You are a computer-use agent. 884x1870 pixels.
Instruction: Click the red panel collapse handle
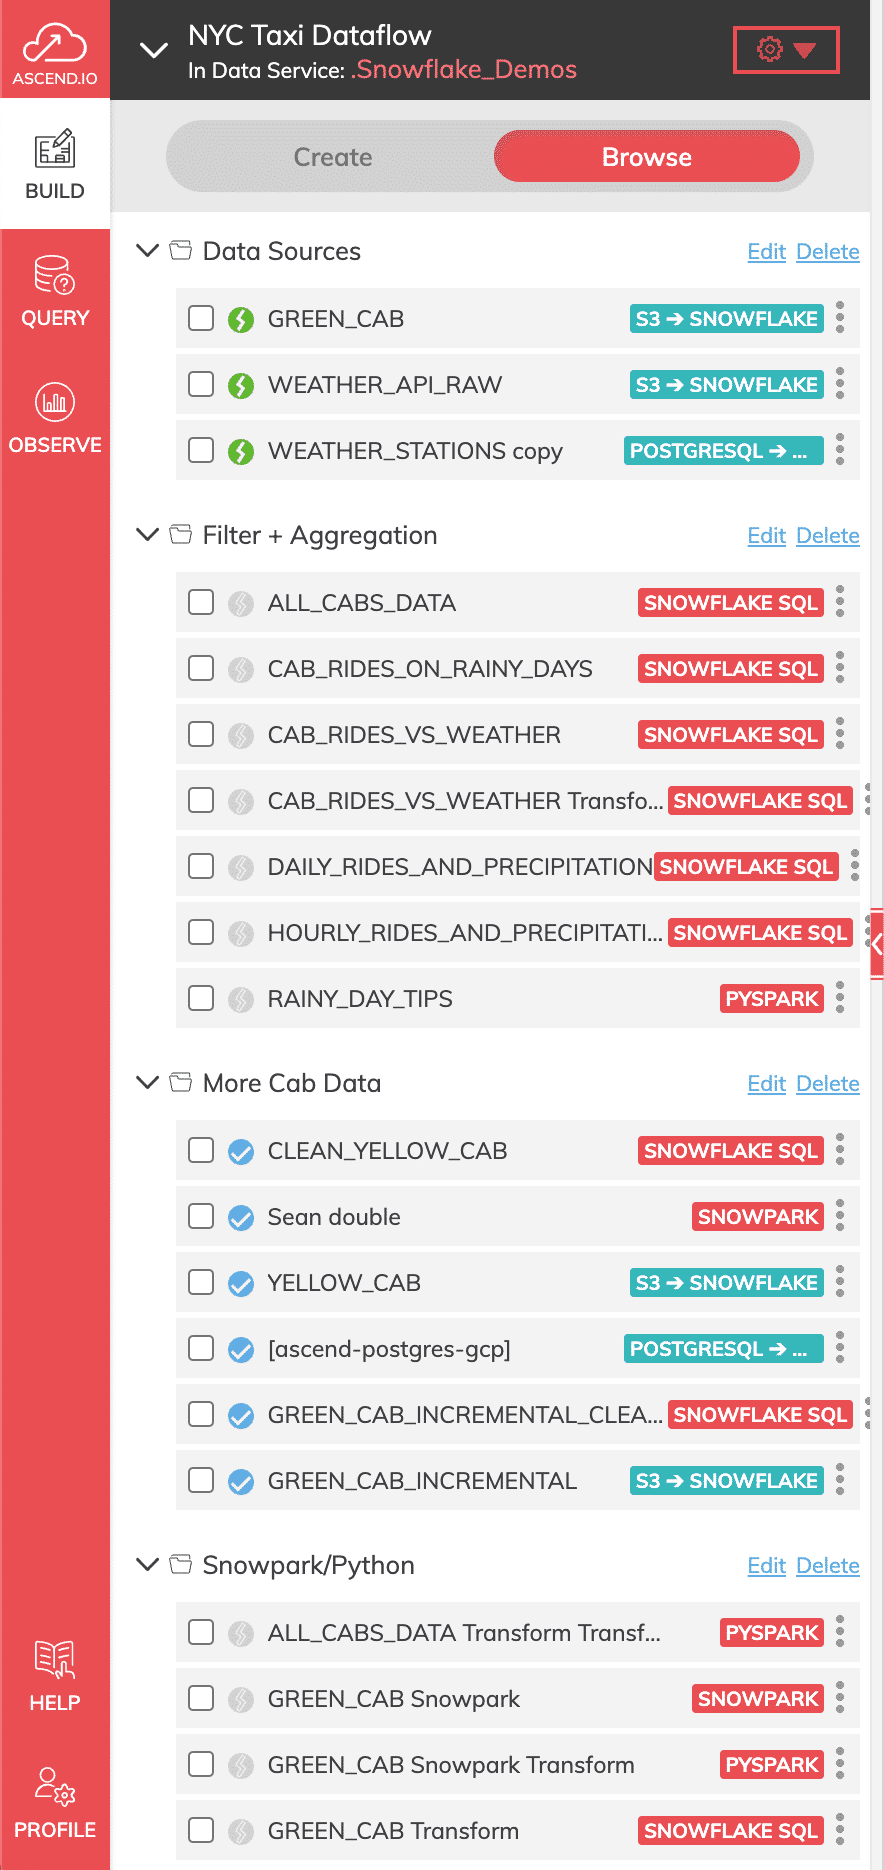point(877,944)
